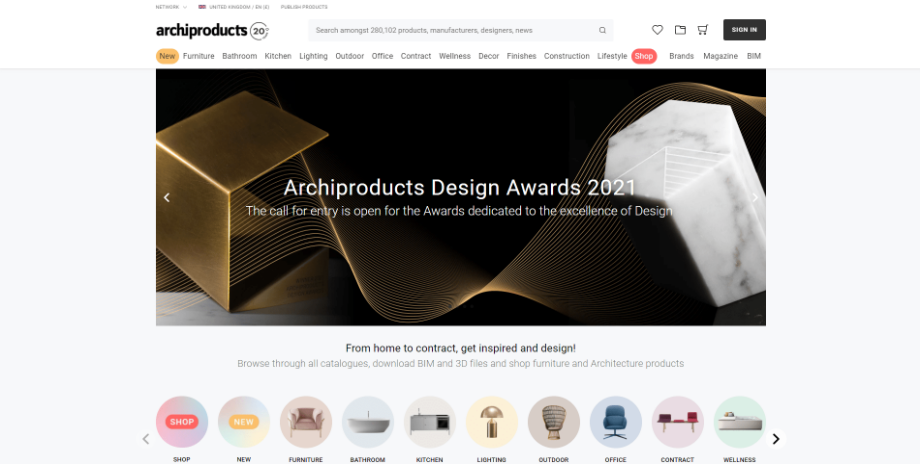Screen dimensions: 920x464
Task: Click the search magnifier icon
Action: coord(602,31)
